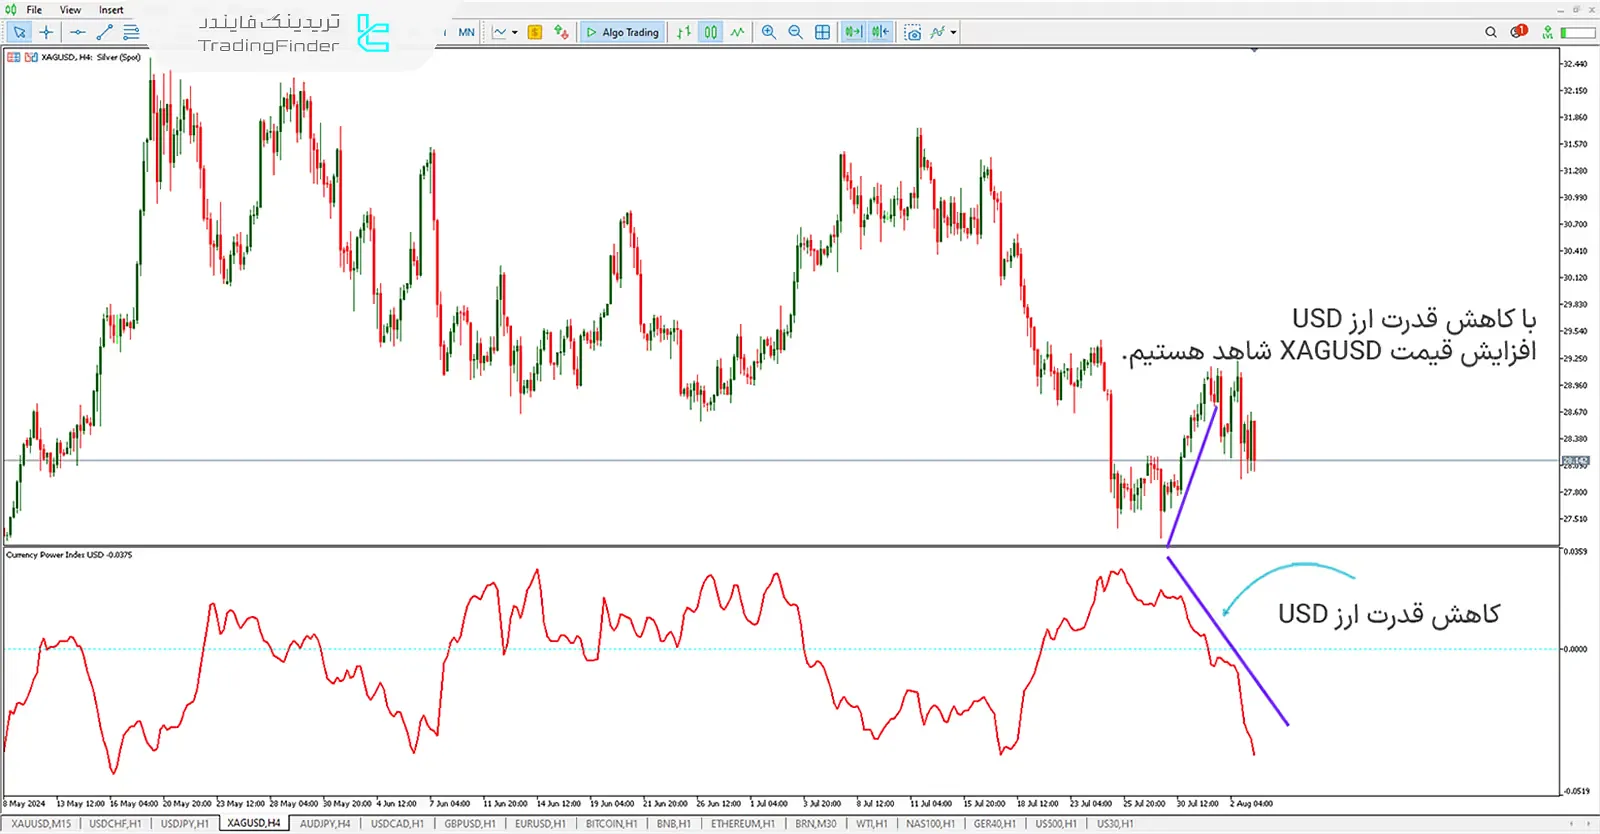
Task: Pick the trendline drawing tool
Action: coord(104,32)
